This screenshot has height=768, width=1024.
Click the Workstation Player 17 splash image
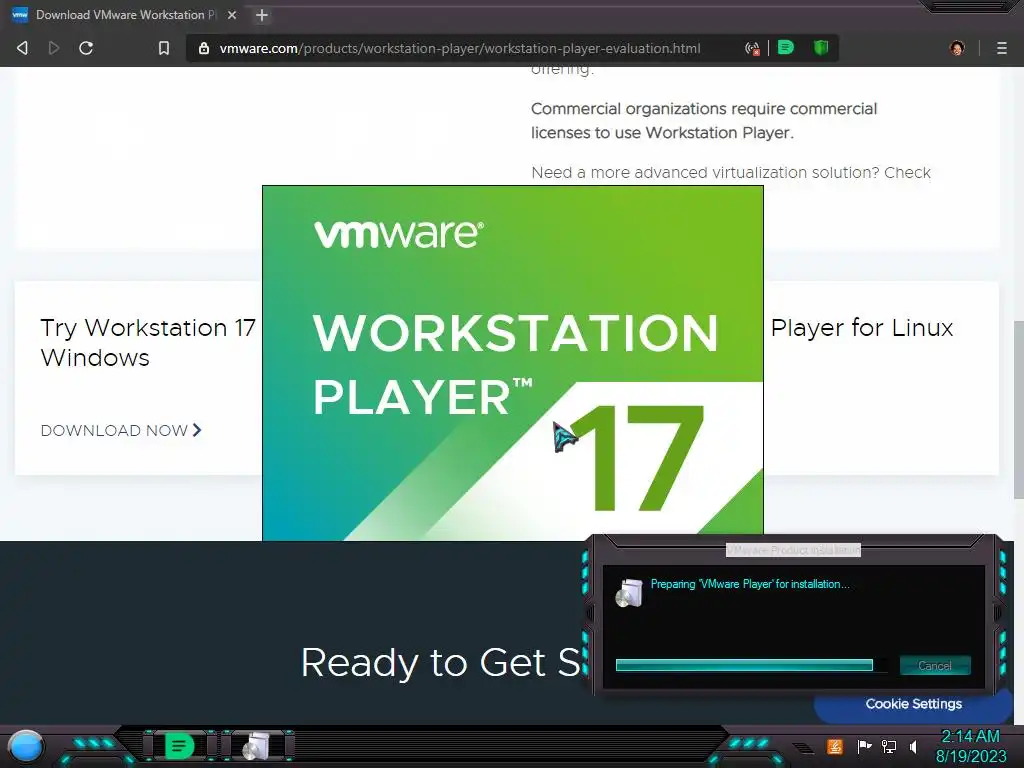(x=513, y=363)
